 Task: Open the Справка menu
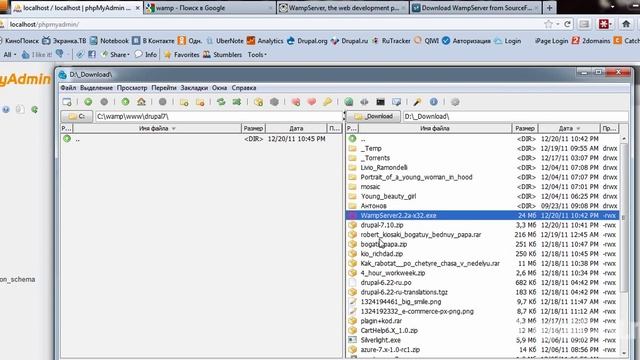[244, 88]
